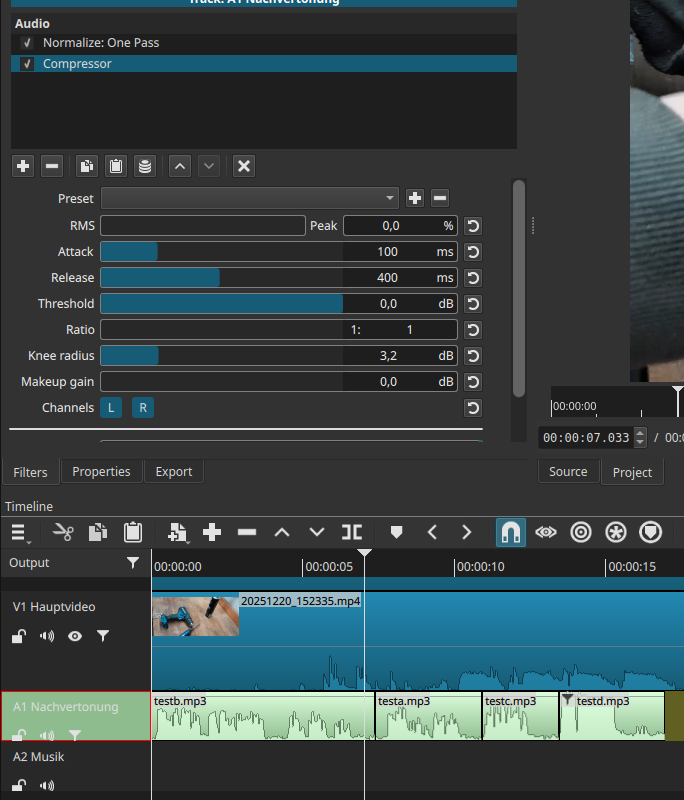Click the timeline cut scissors icon
This screenshot has height=800, width=684.
click(x=64, y=532)
